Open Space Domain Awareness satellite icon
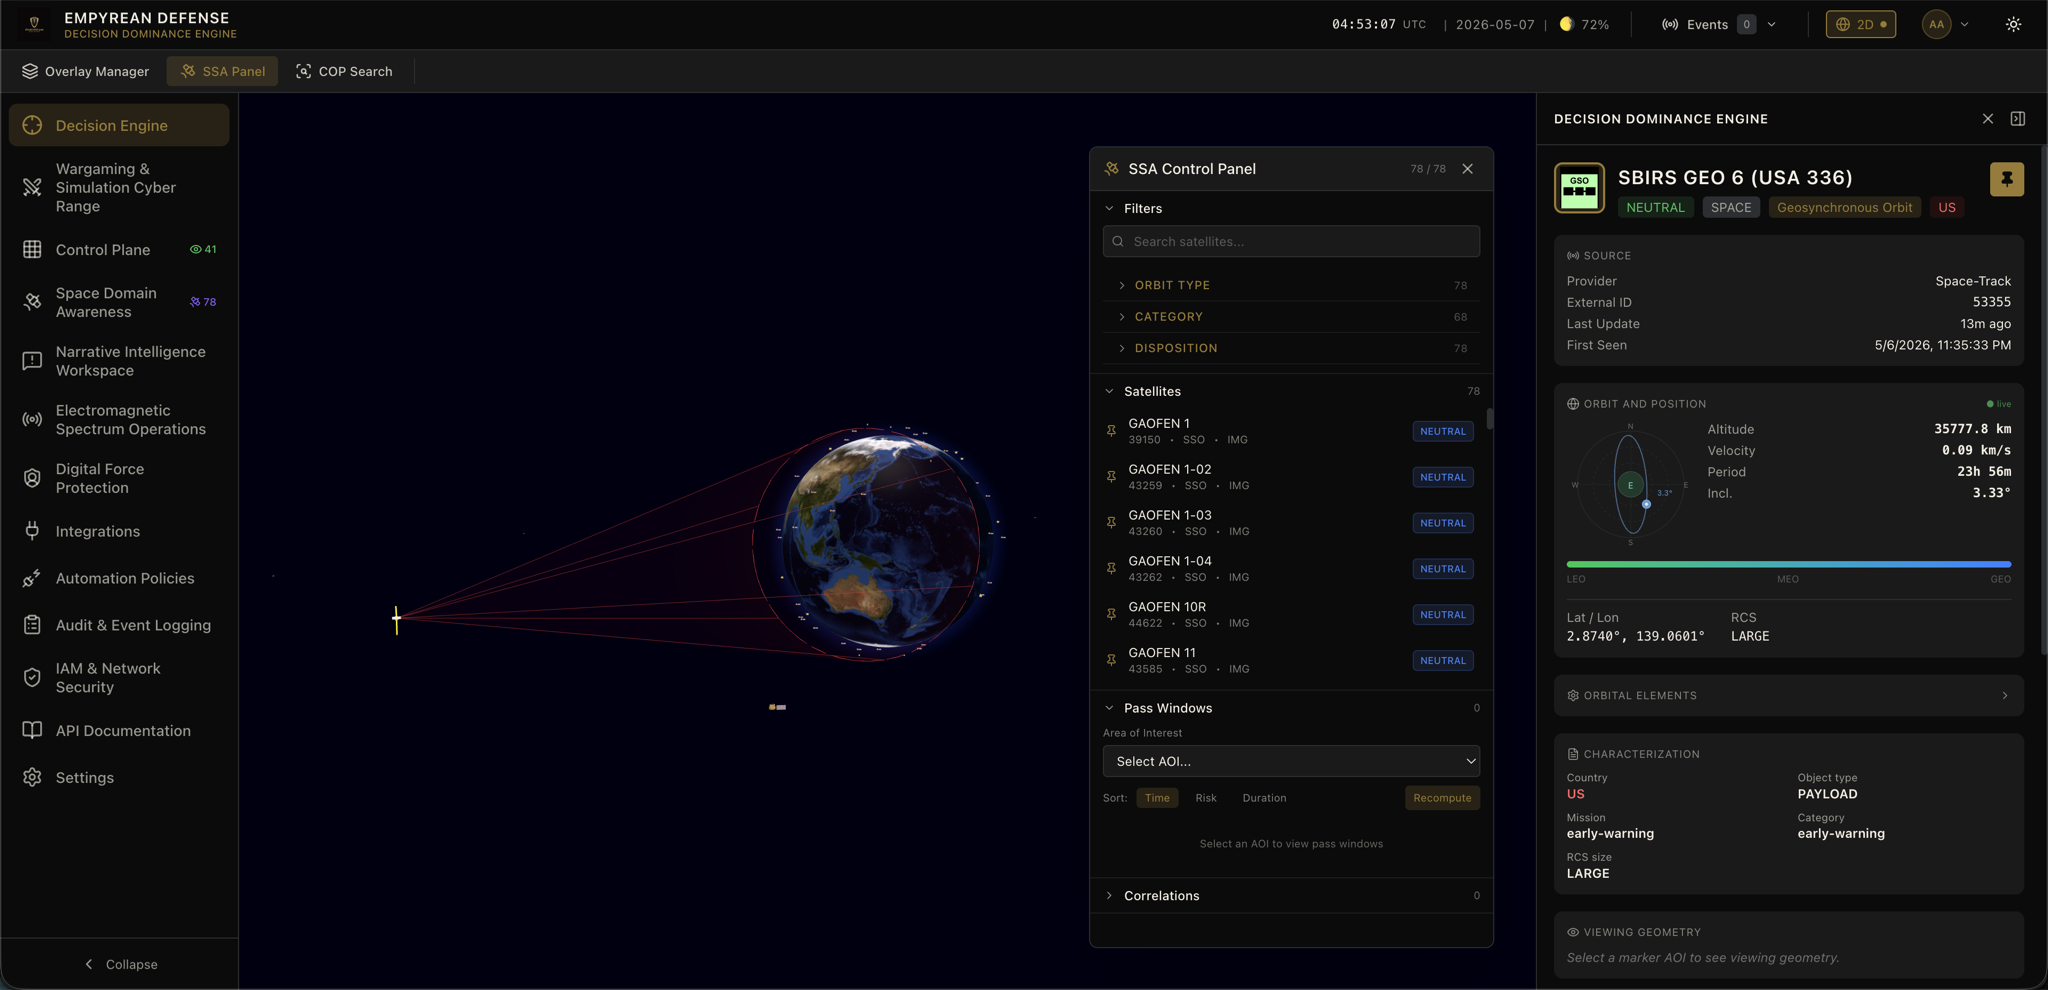 [x=32, y=302]
